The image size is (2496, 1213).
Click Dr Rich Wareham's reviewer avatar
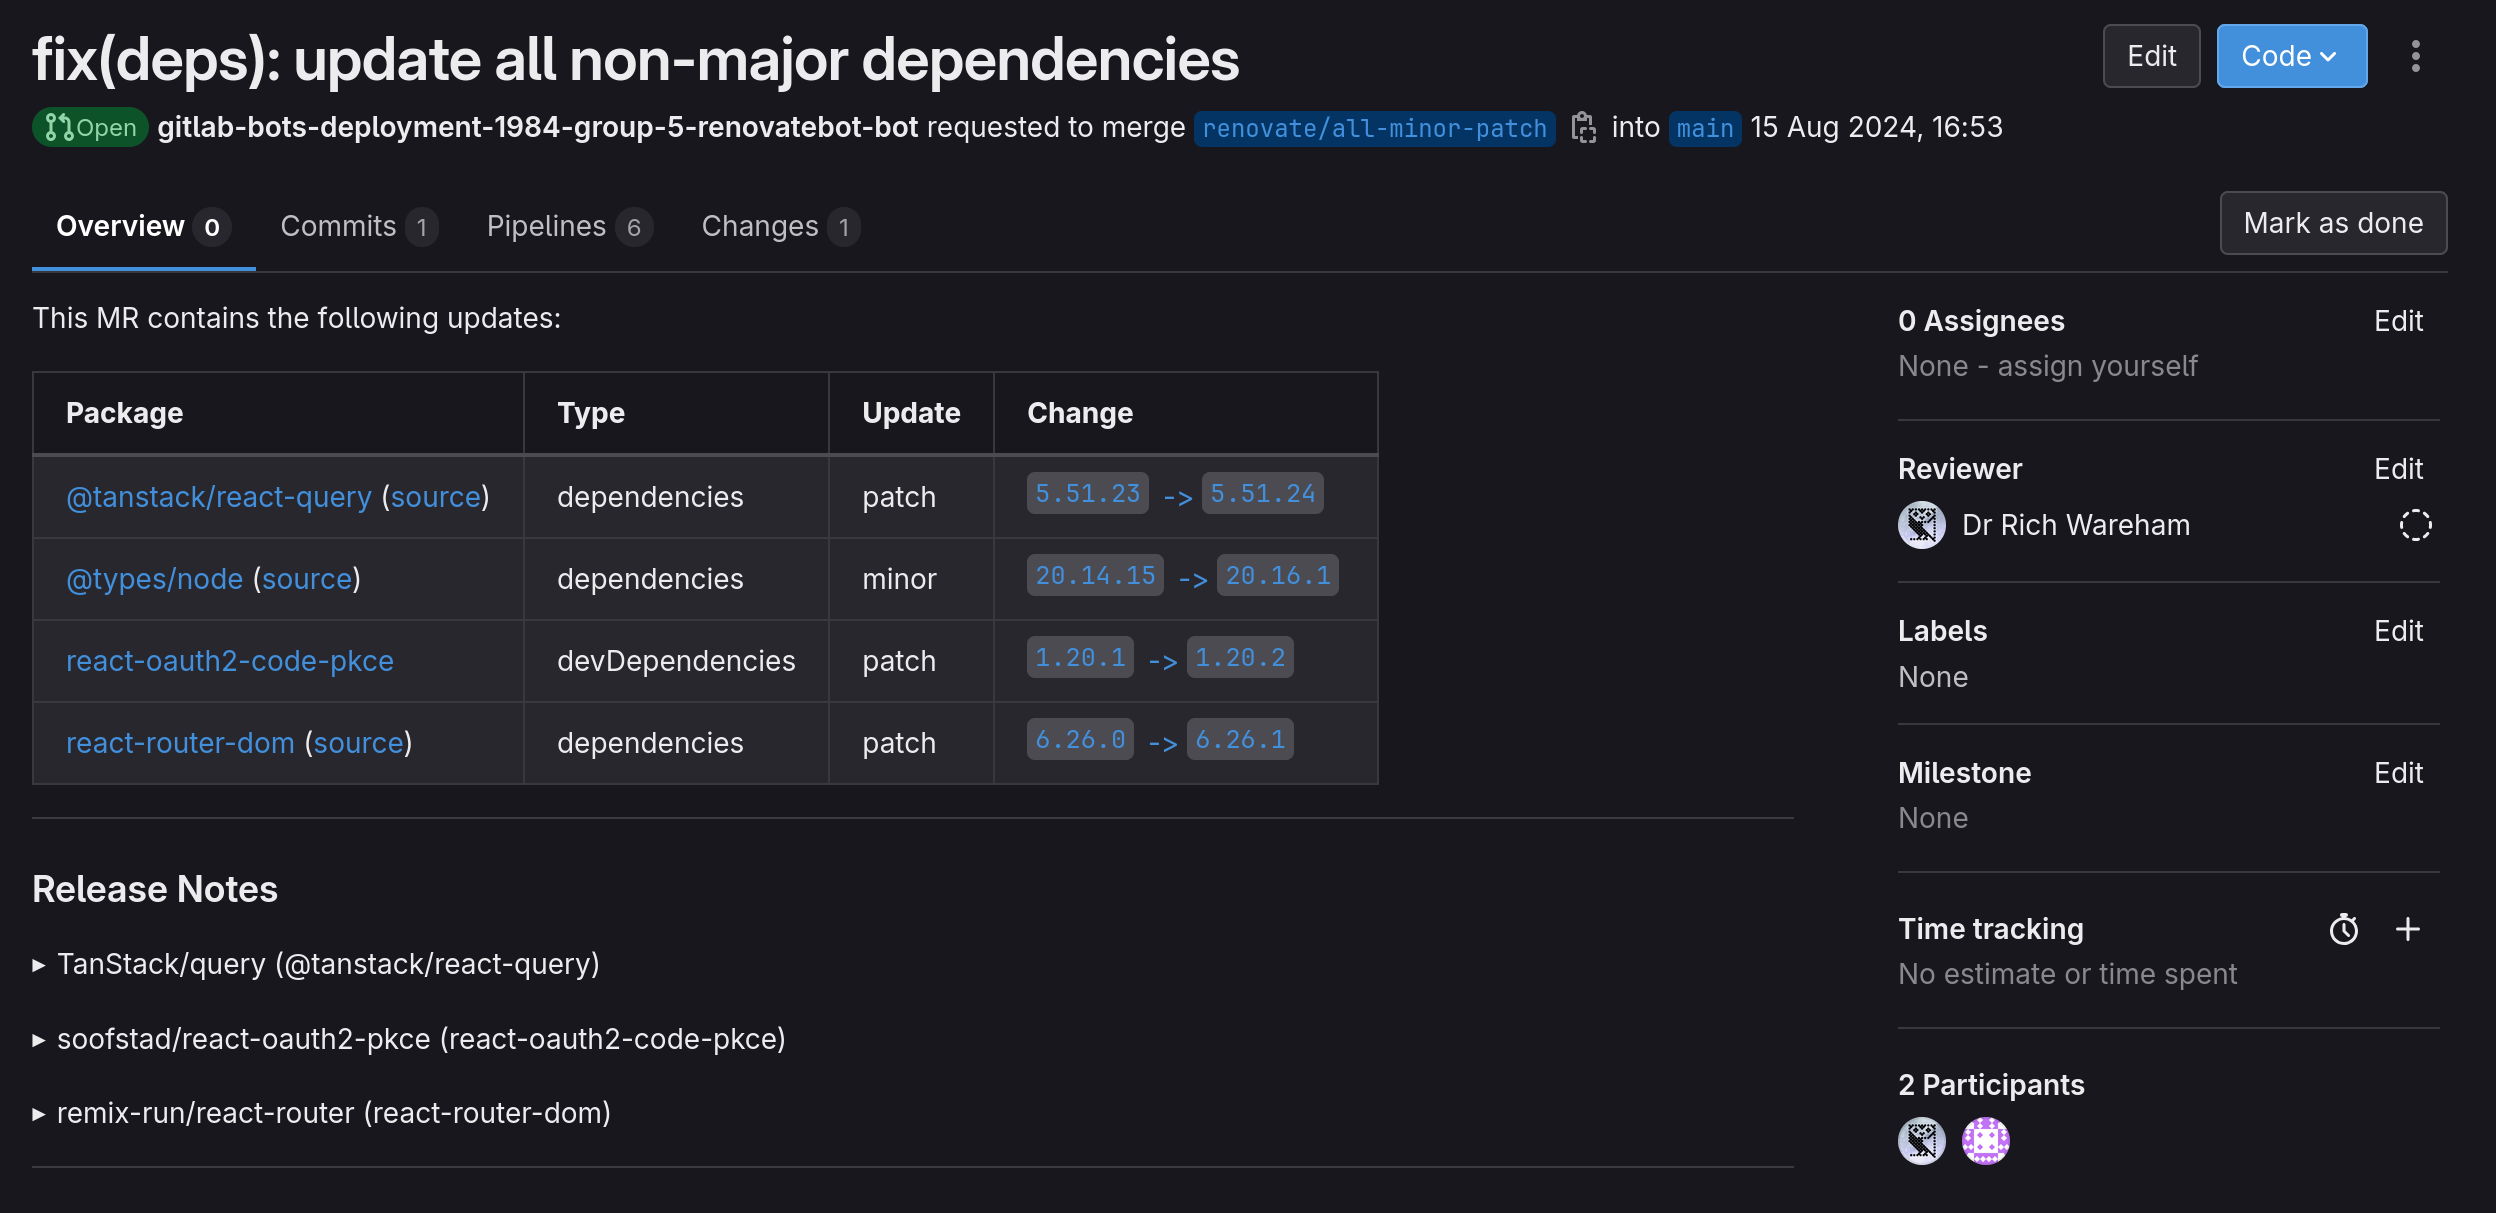tap(1921, 525)
